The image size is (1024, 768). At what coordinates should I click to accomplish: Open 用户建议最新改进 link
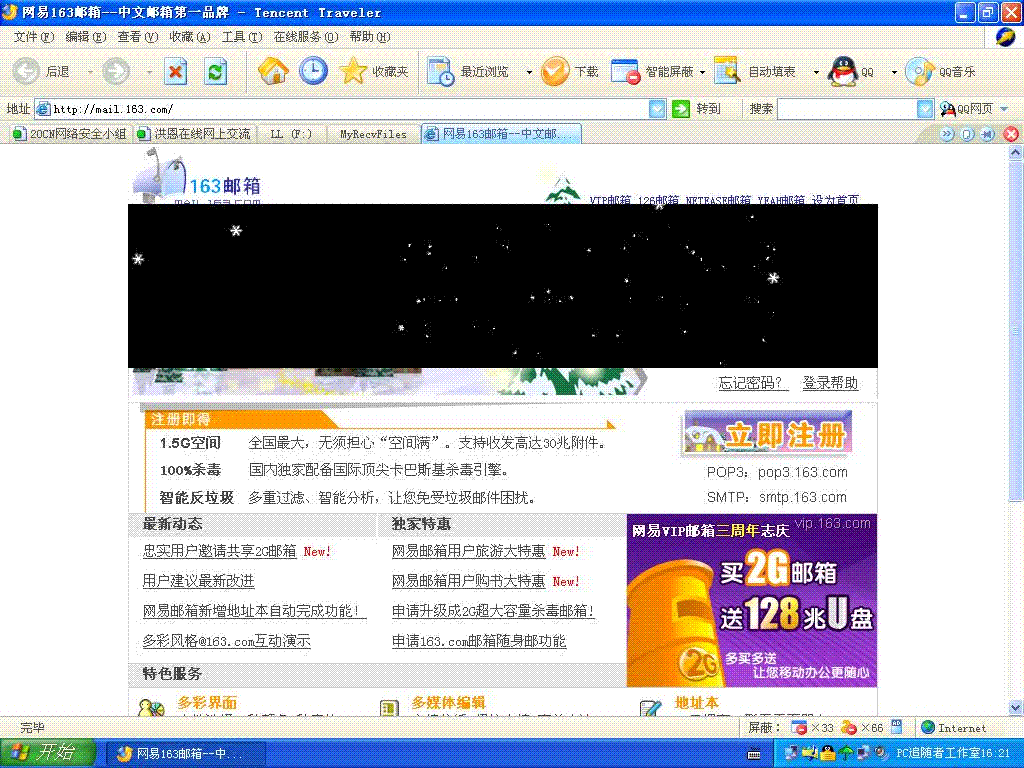pyautogui.click(x=199, y=581)
